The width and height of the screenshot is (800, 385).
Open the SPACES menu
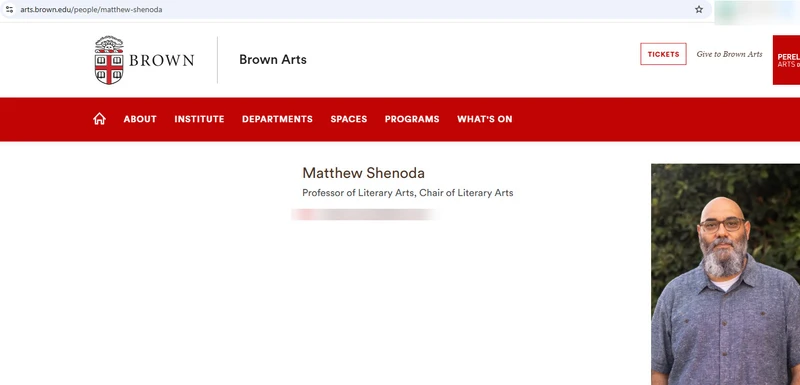(x=348, y=119)
